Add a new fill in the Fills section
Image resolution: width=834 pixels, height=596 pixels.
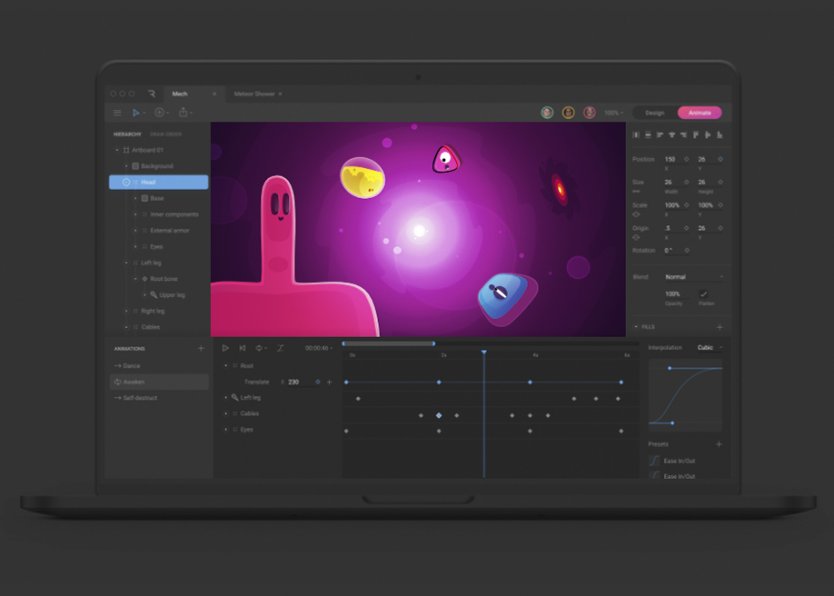(719, 327)
